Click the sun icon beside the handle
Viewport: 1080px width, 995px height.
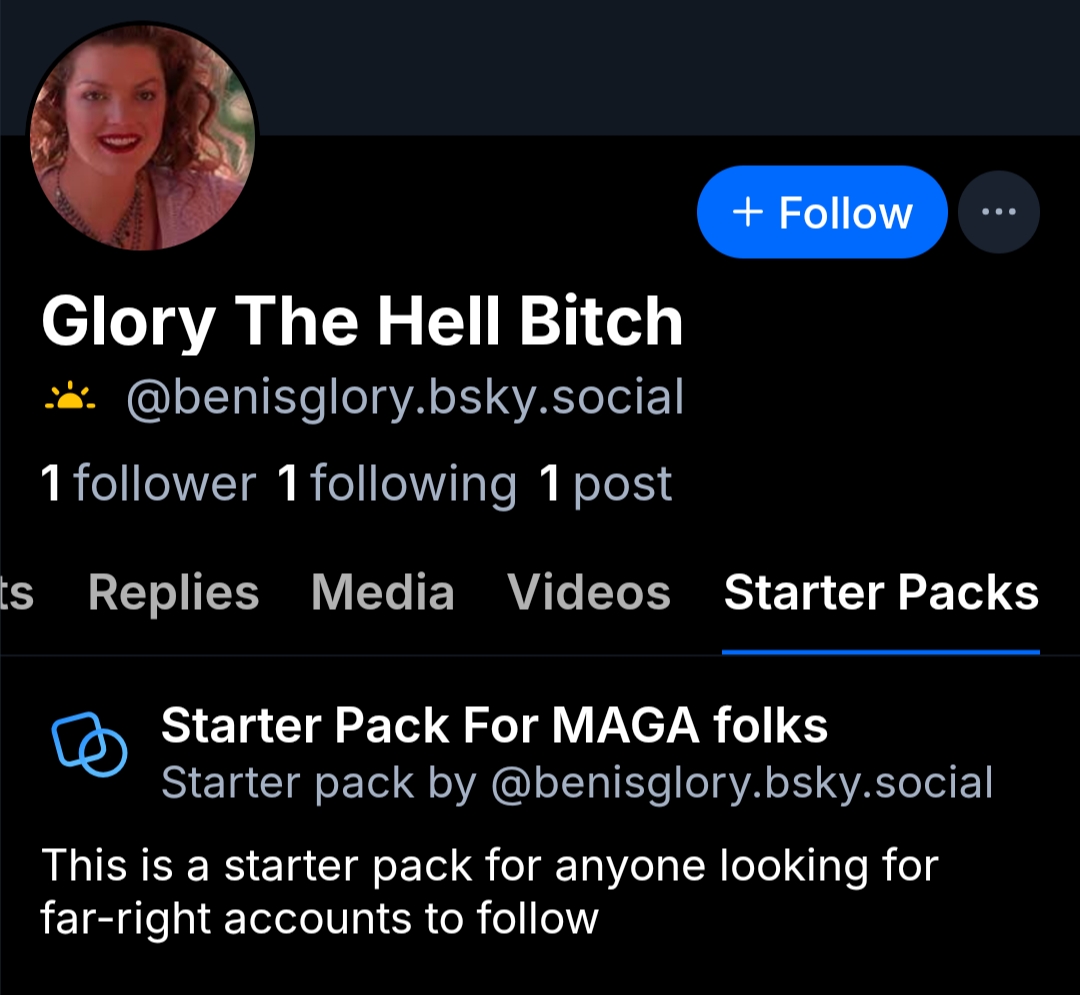pyautogui.click(x=70, y=398)
